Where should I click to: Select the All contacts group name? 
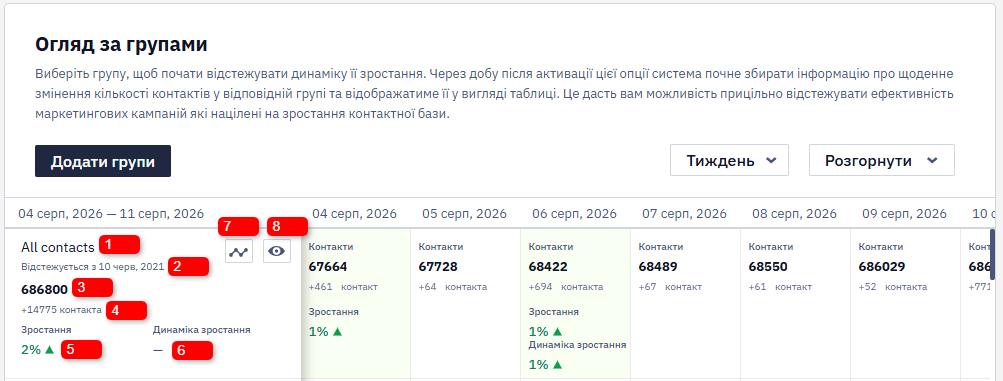[x=58, y=247]
